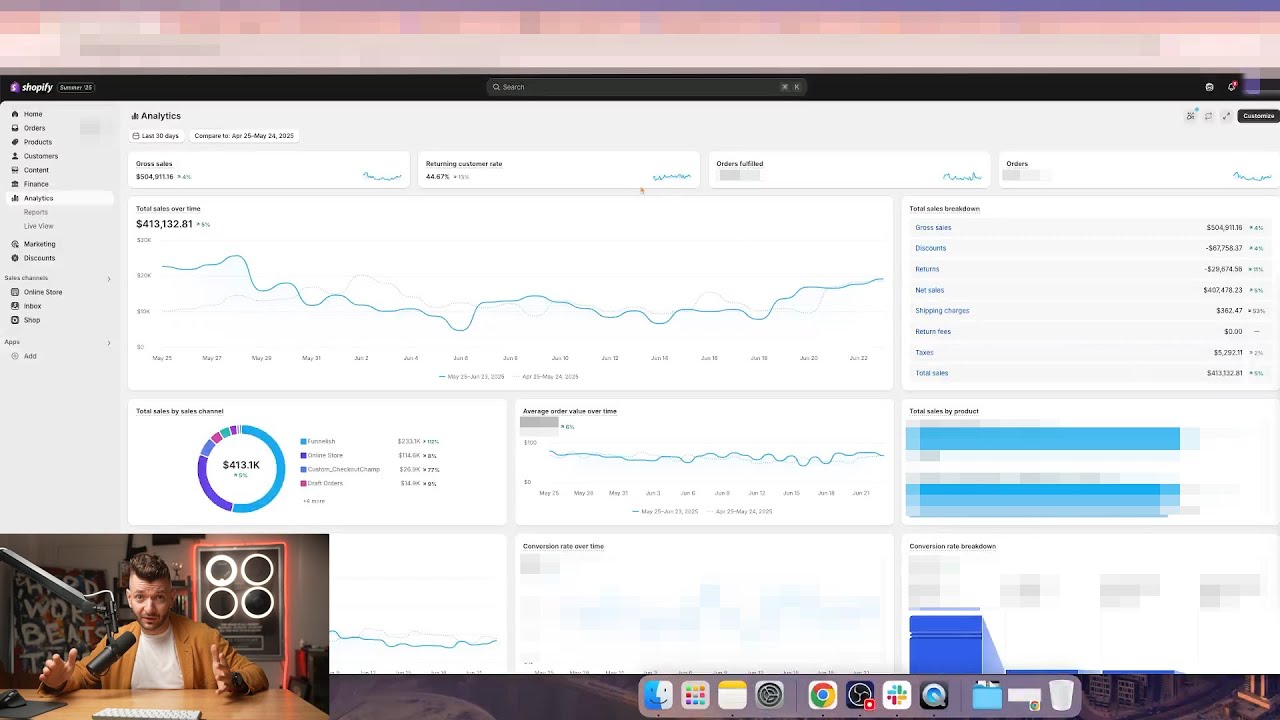Open the Returns breakdown link
Viewport: 1280px width, 720px height.
[x=927, y=269]
